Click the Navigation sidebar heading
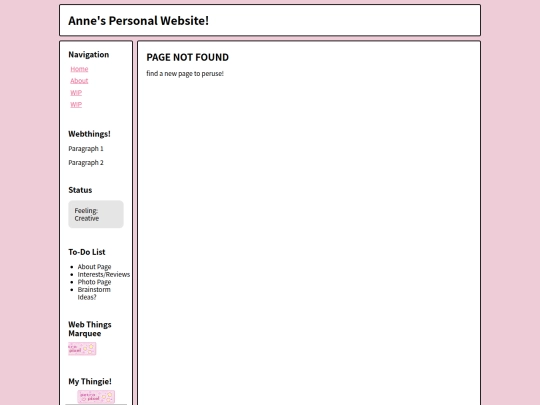Image resolution: width=540 pixels, height=405 pixels. (x=89, y=54)
